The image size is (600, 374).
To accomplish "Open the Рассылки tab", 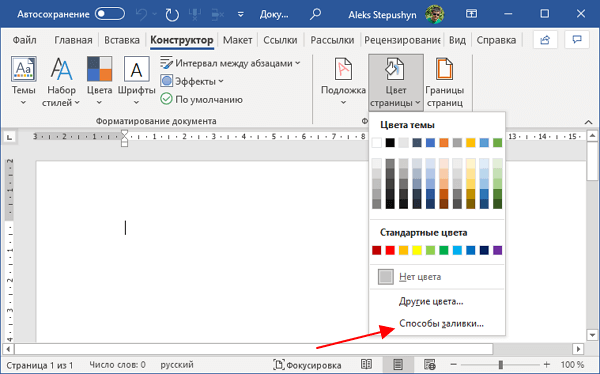I will coord(332,40).
